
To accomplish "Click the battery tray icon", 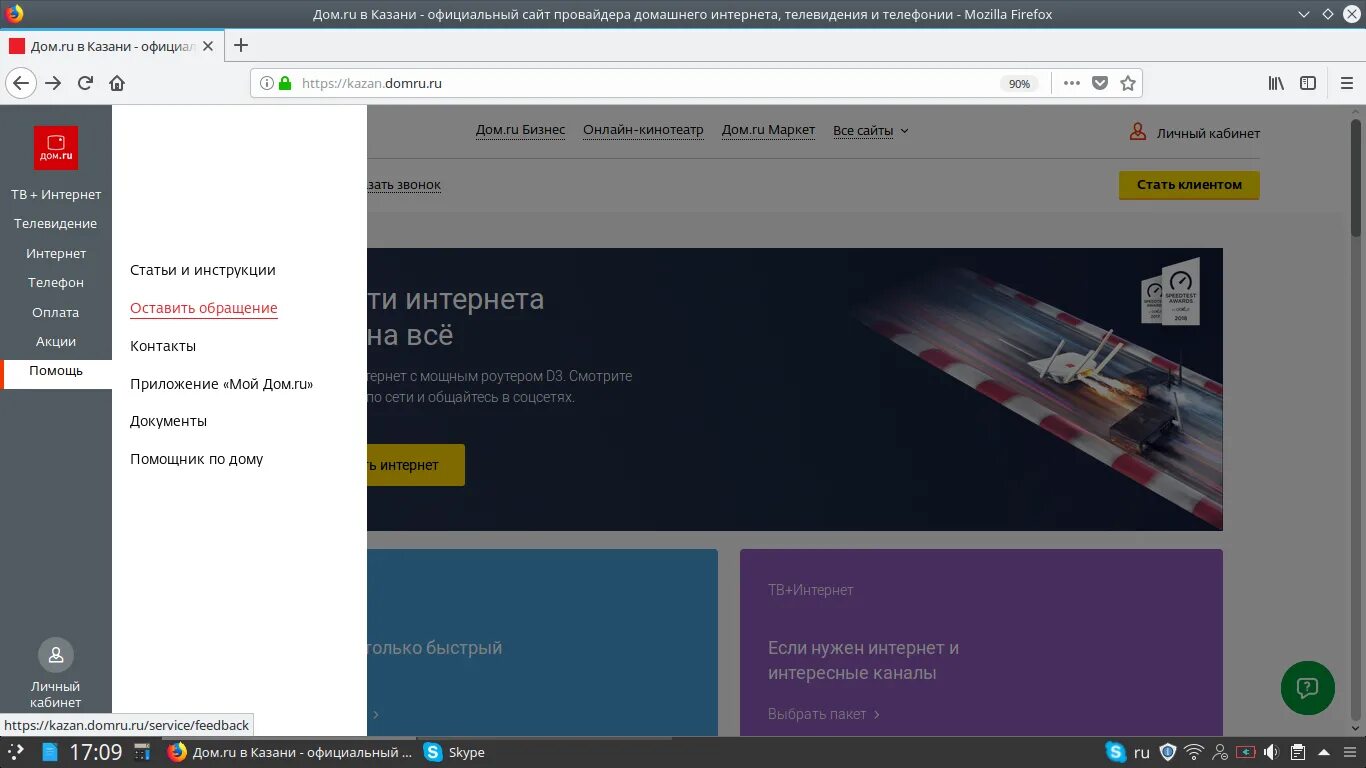I will pyautogui.click(x=1245, y=752).
